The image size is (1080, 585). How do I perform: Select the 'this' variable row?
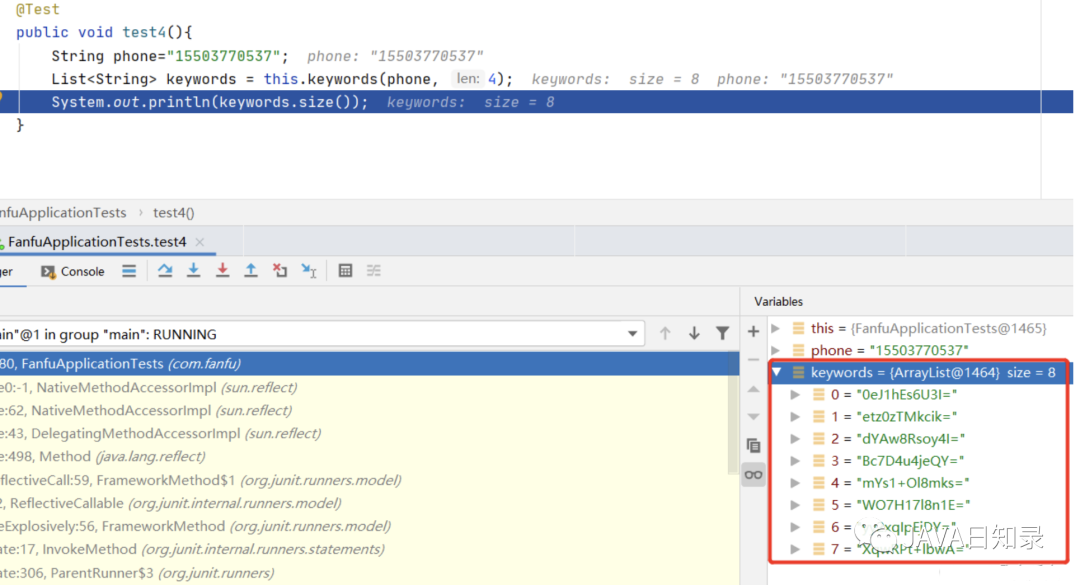click(920, 328)
